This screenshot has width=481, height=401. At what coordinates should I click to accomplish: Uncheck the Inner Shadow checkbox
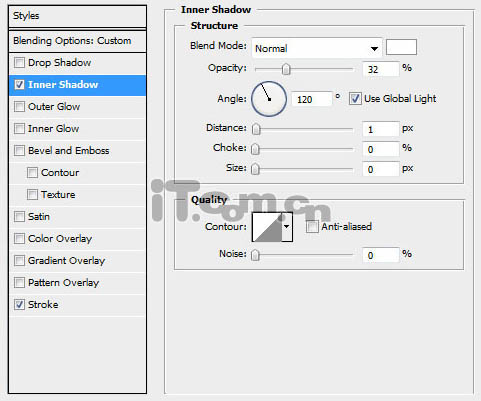tap(19, 84)
